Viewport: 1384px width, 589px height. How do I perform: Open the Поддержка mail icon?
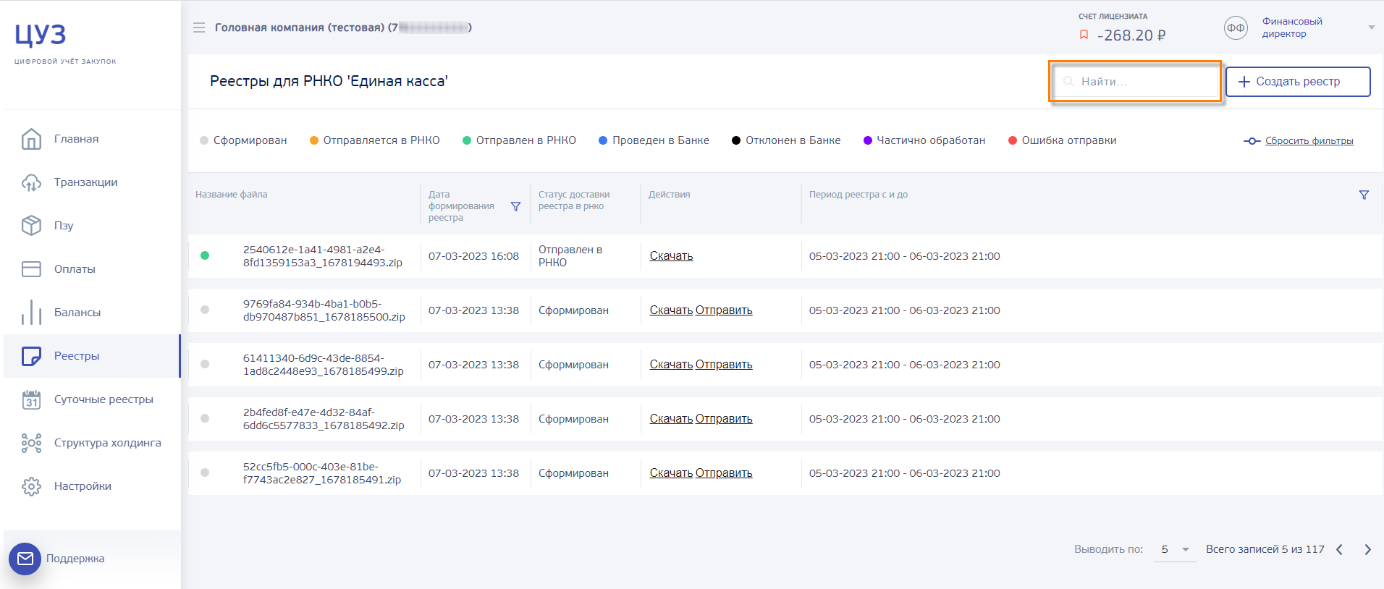click(x=25, y=558)
